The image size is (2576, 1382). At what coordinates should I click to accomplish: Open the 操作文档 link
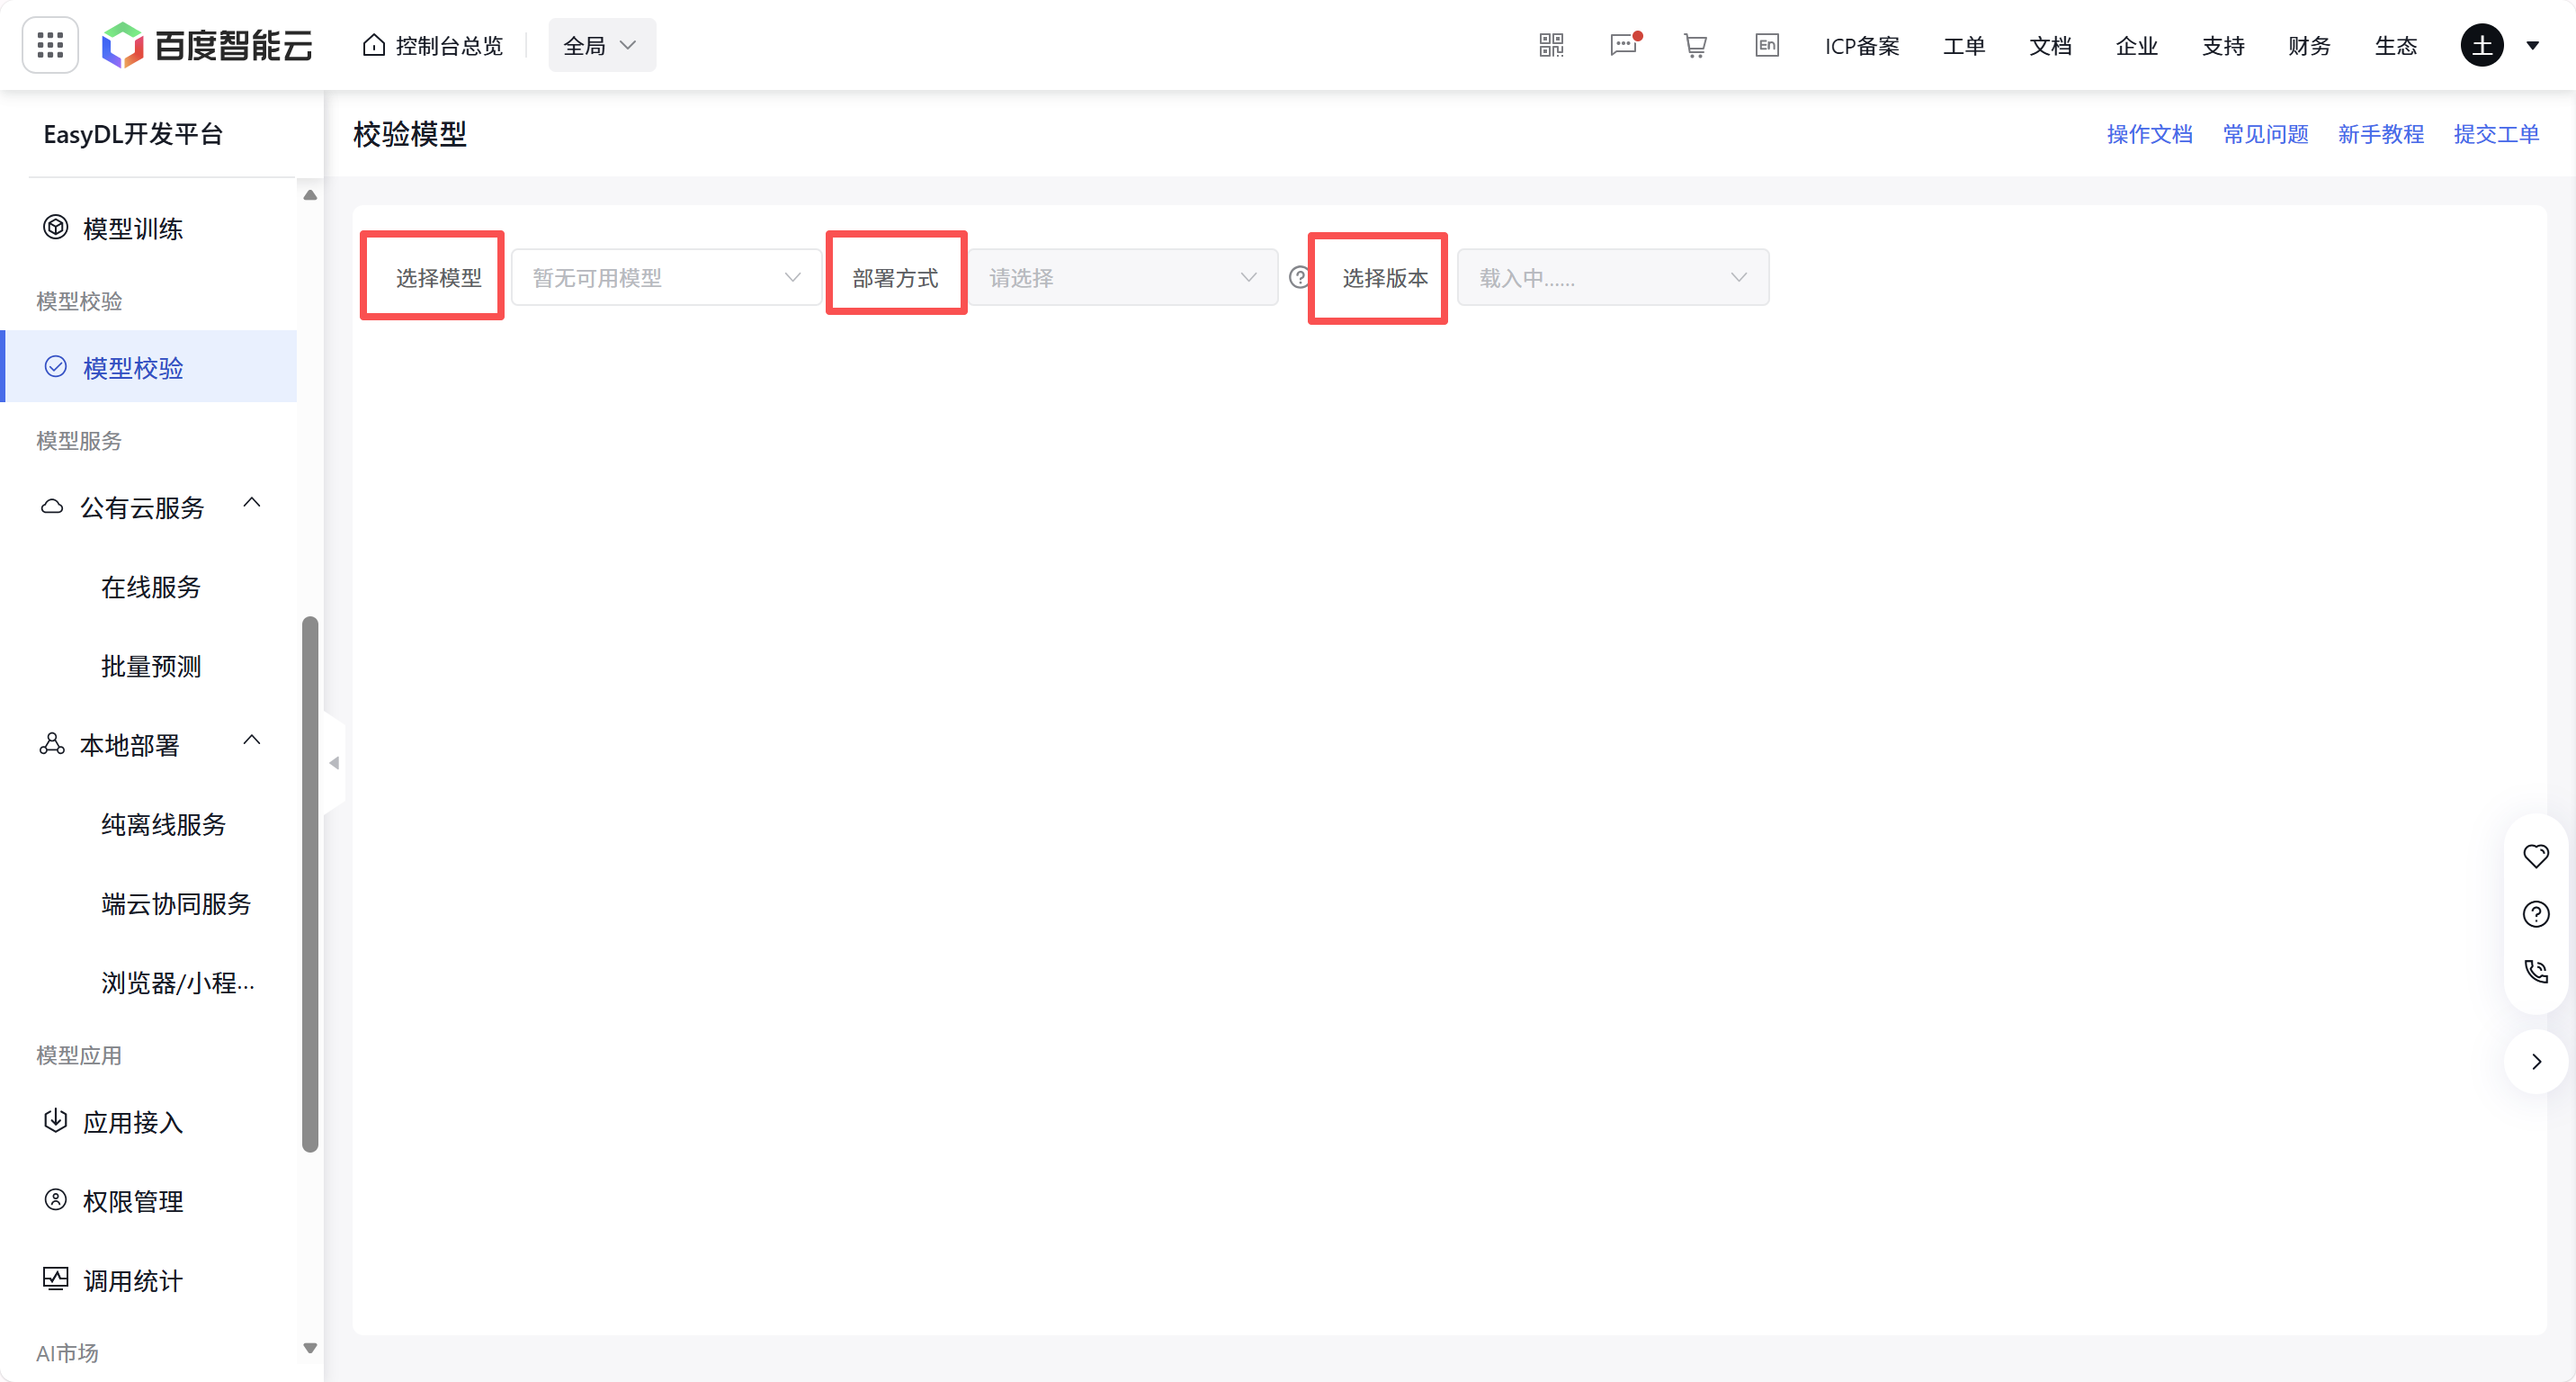tap(2149, 134)
